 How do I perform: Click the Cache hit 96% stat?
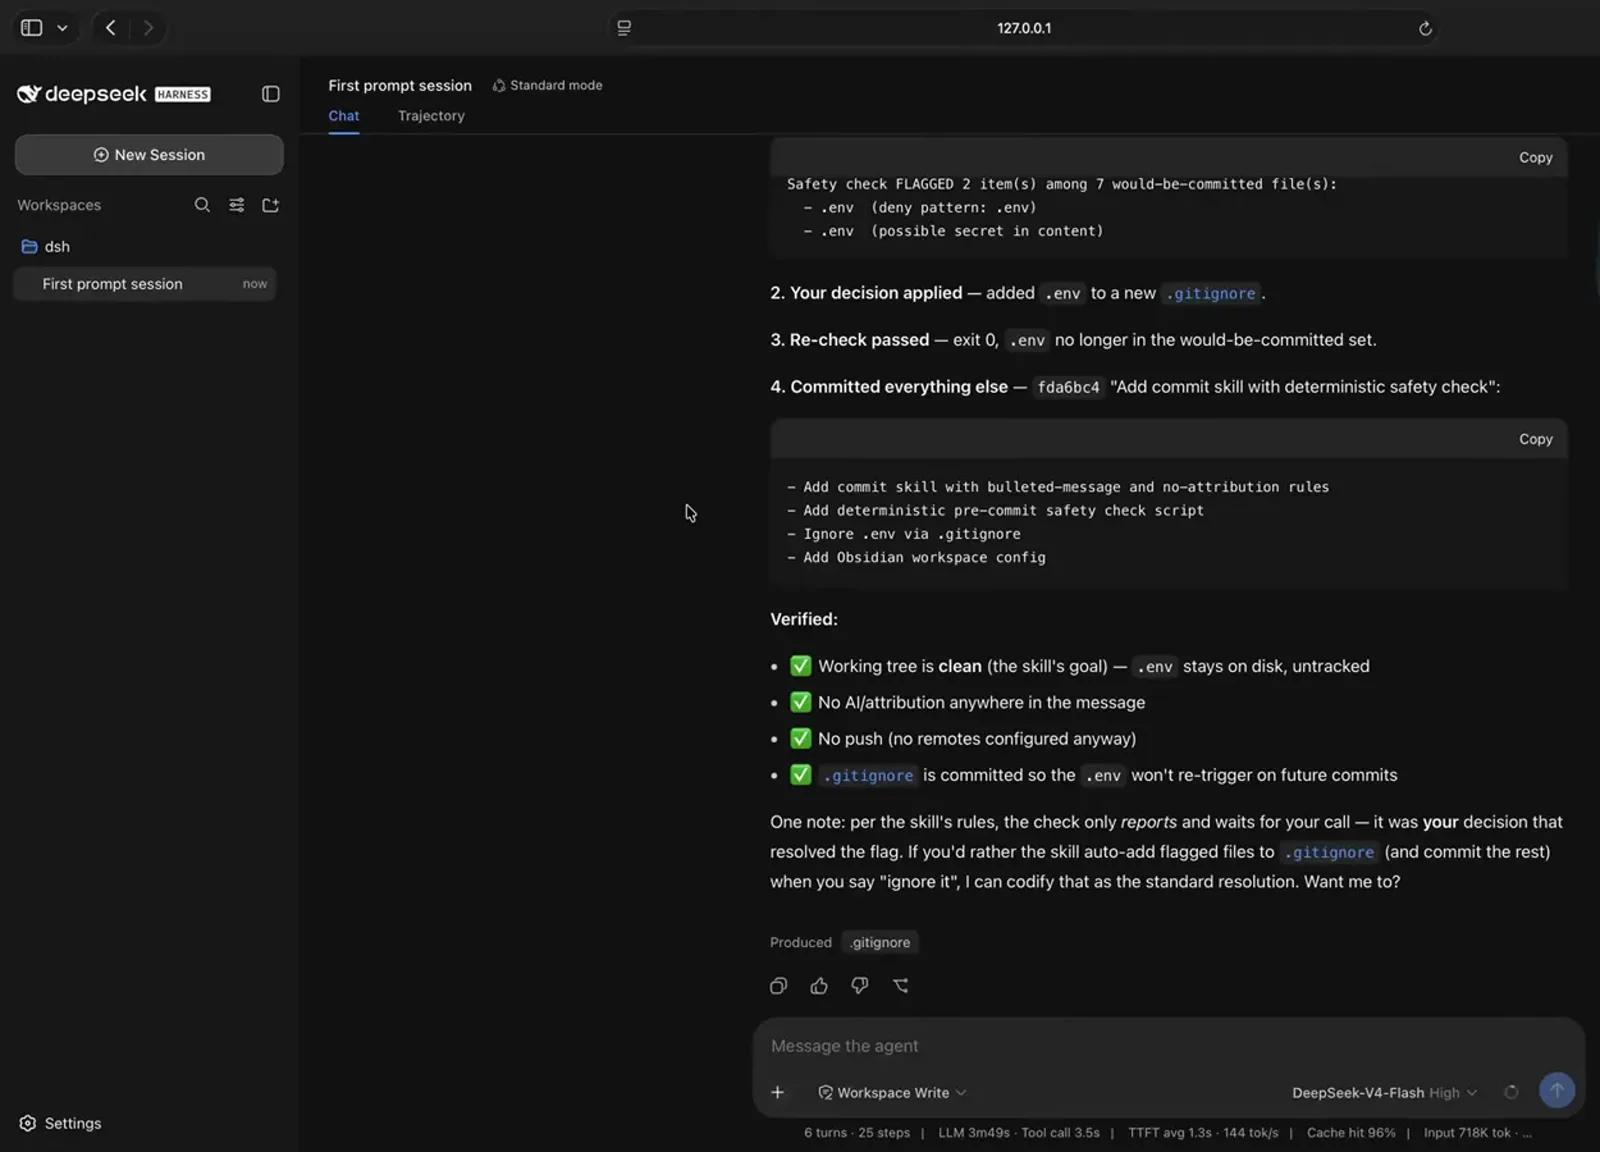pos(1351,1133)
